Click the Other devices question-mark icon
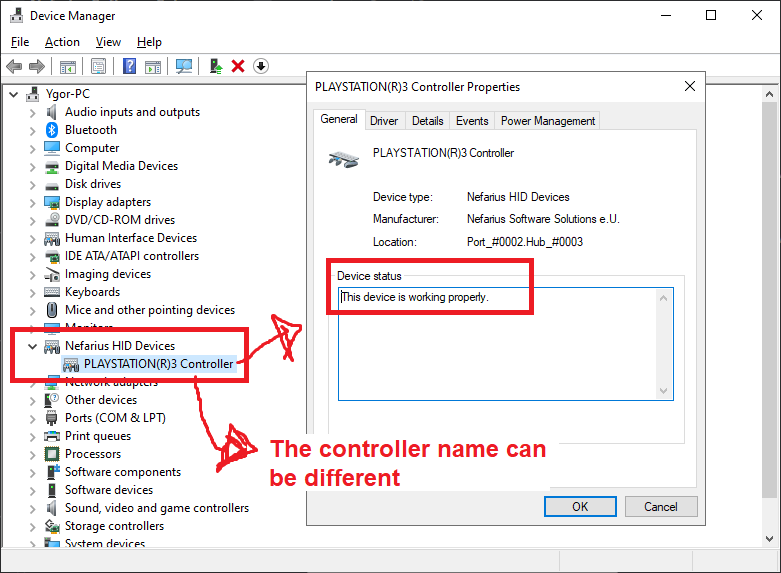The height and width of the screenshot is (573, 781). click(52, 400)
